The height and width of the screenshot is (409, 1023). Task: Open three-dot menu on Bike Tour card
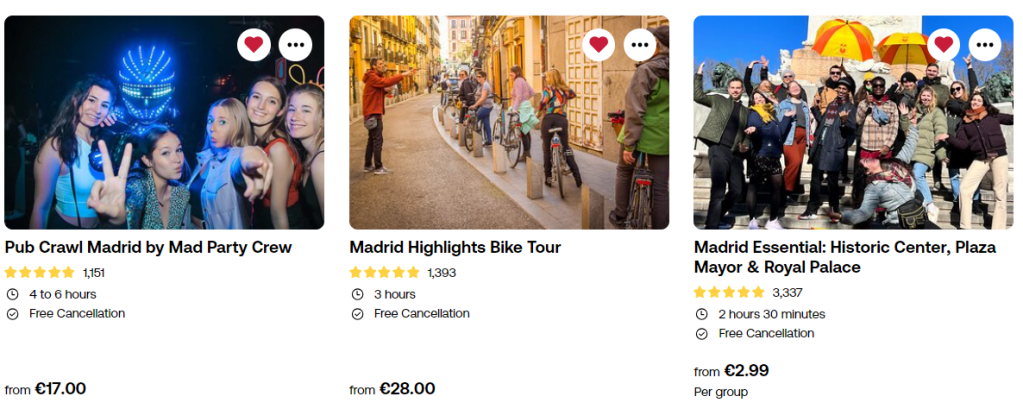coord(640,44)
